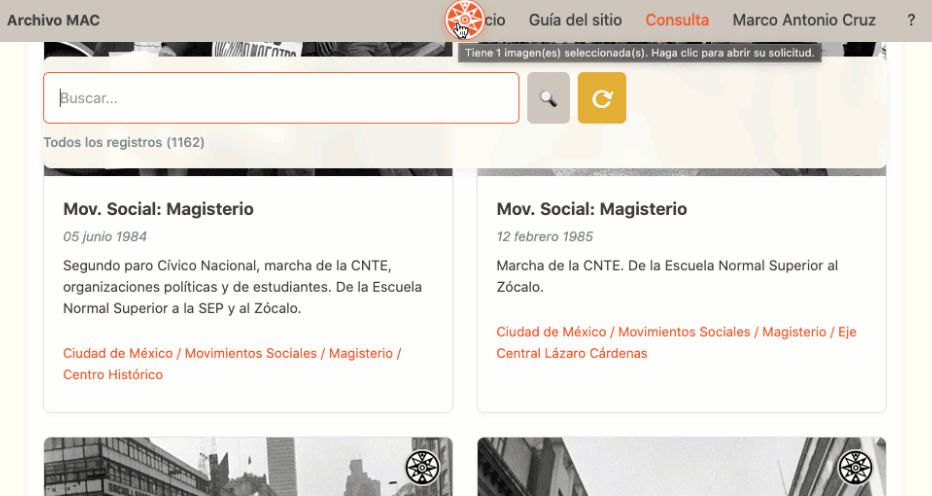
Task: Open the 12 febrero 1985 Magisterio record title
Action: pyautogui.click(x=591, y=209)
